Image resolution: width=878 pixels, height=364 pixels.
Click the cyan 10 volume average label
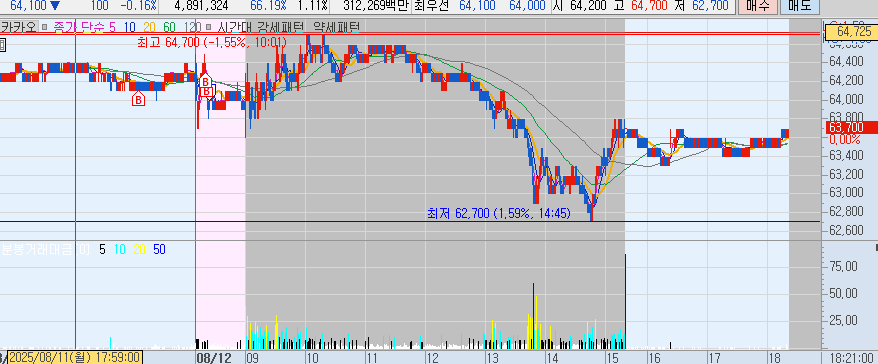[119, 250]
